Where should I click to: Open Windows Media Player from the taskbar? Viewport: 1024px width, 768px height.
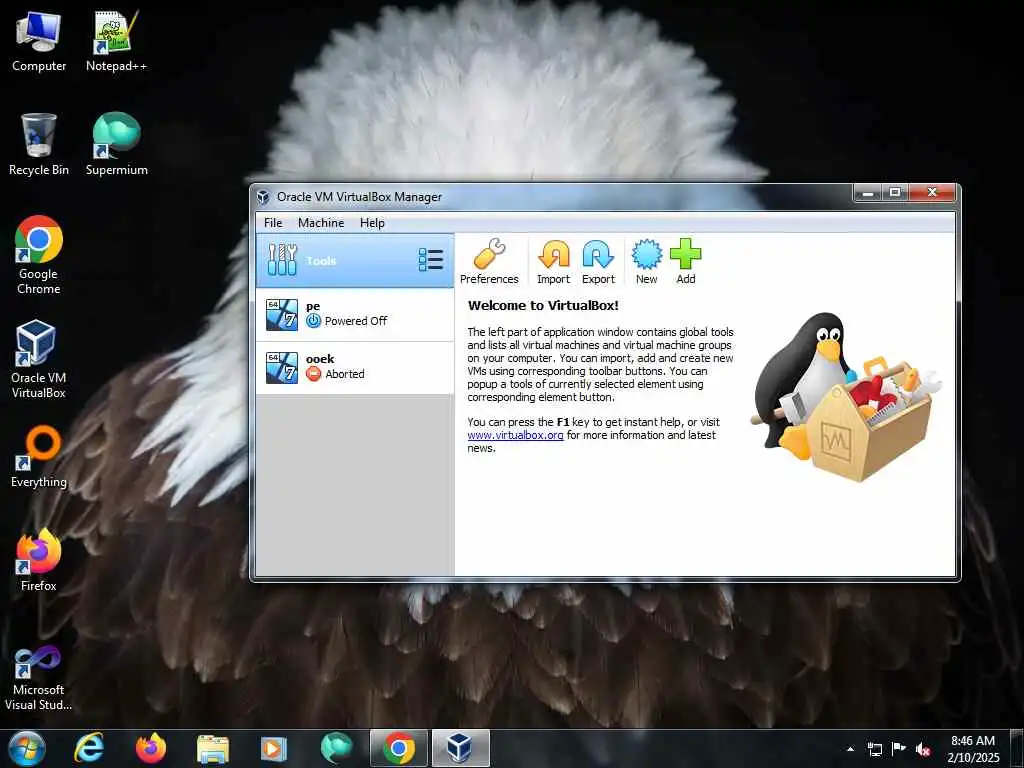(x=274, y=748)
